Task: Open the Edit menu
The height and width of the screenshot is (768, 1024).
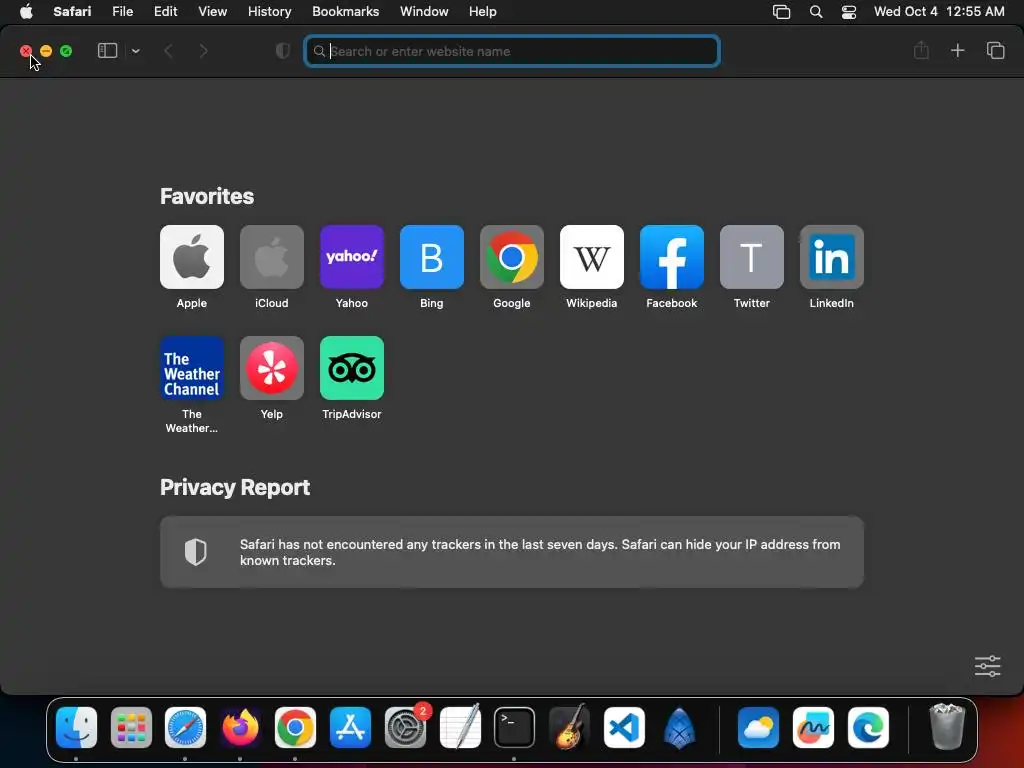Action: tap(165, 11)
